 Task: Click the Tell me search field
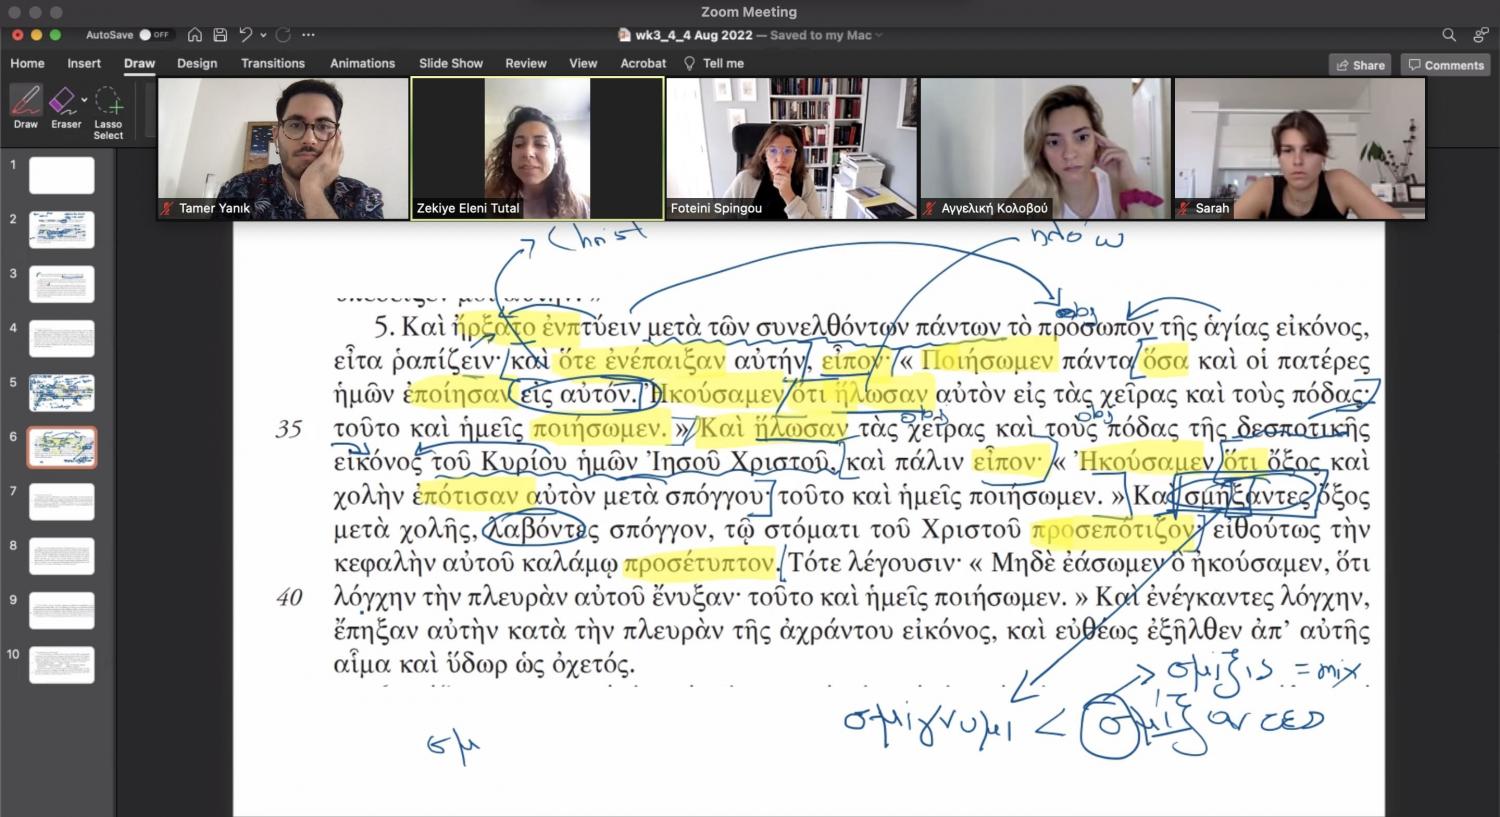(722, 63)
